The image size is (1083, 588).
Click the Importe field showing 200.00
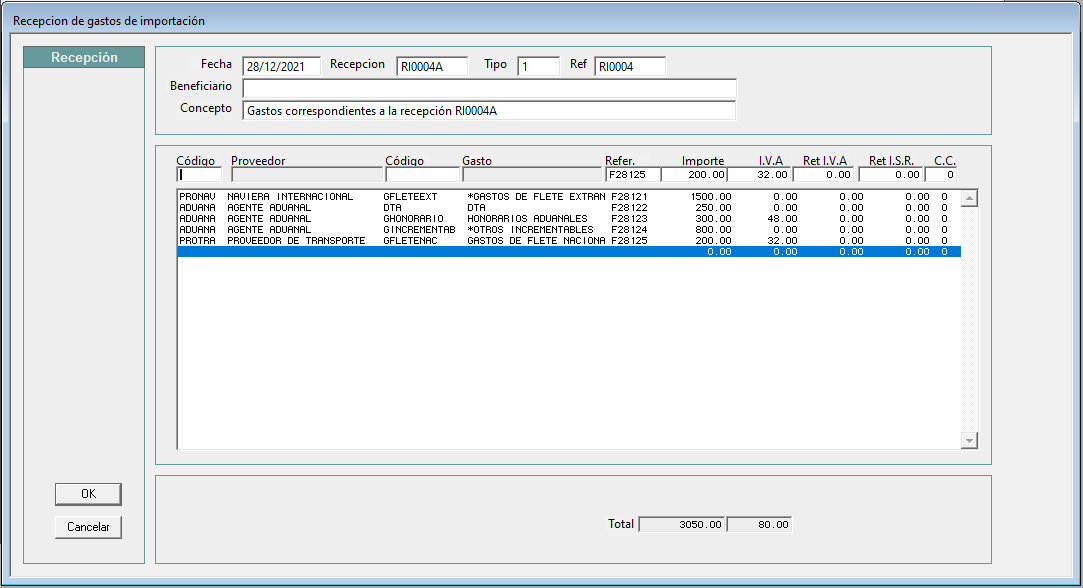pos(694,175)
